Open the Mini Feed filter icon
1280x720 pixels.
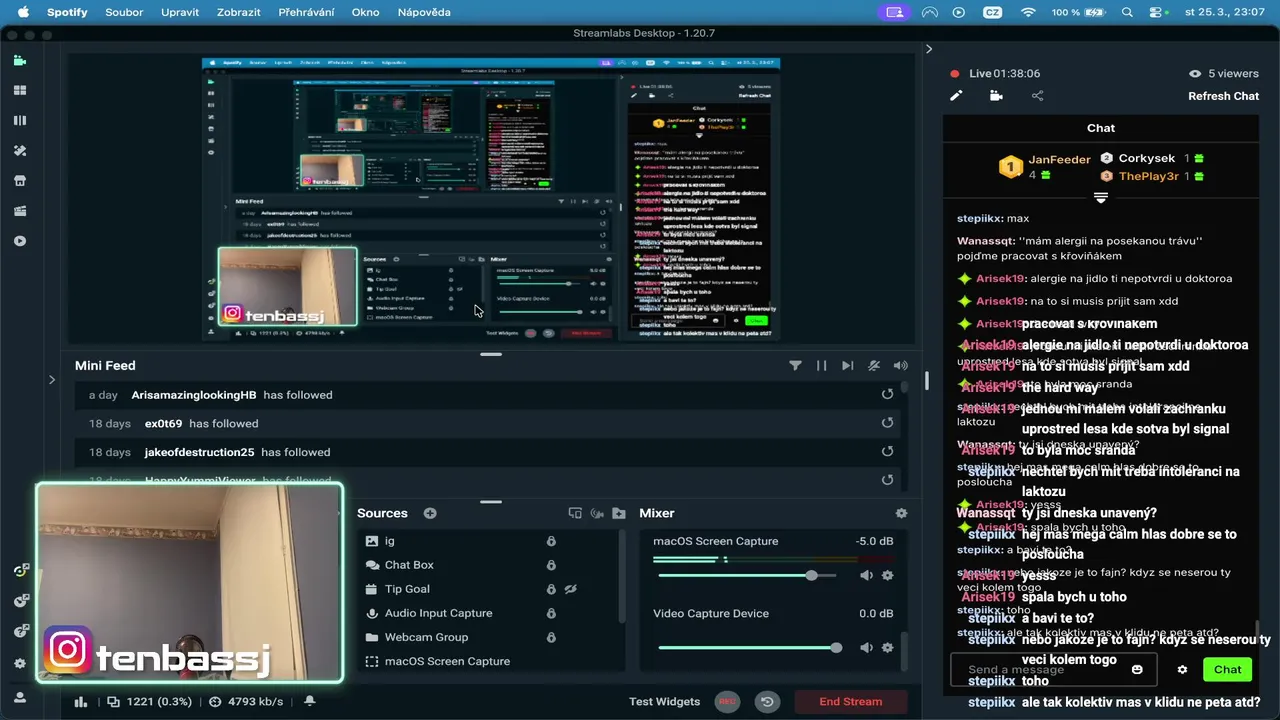pyautogui.click(x=795, y=366)
